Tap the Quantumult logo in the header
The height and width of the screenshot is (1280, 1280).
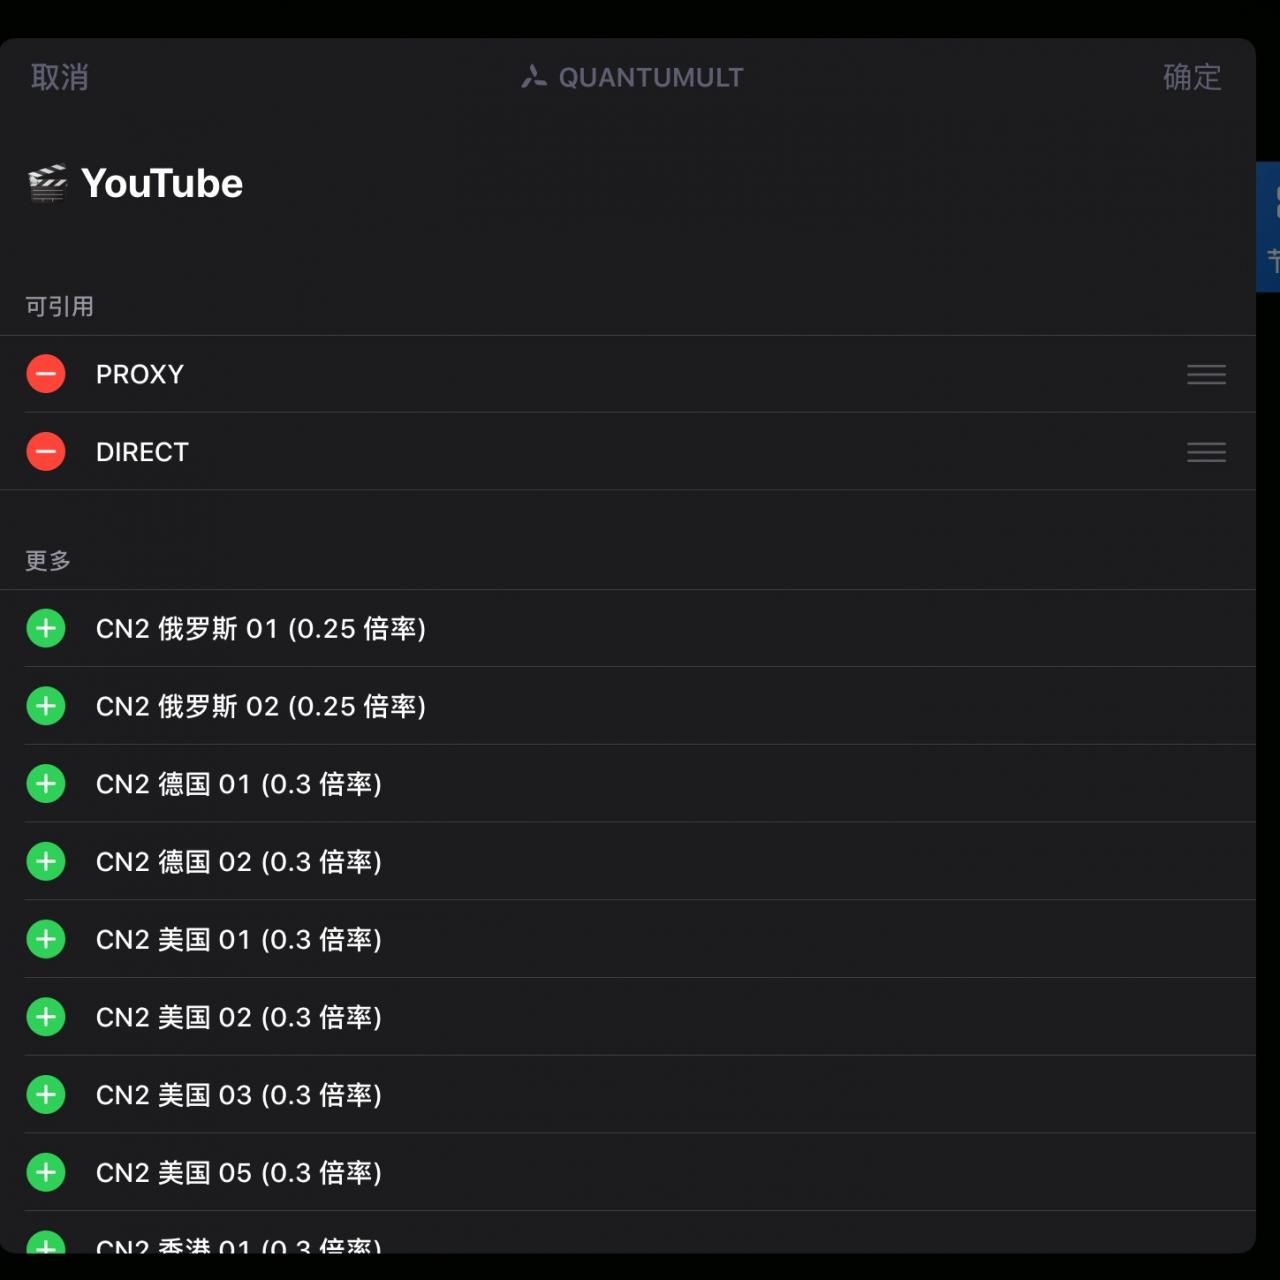pos(631,77)
